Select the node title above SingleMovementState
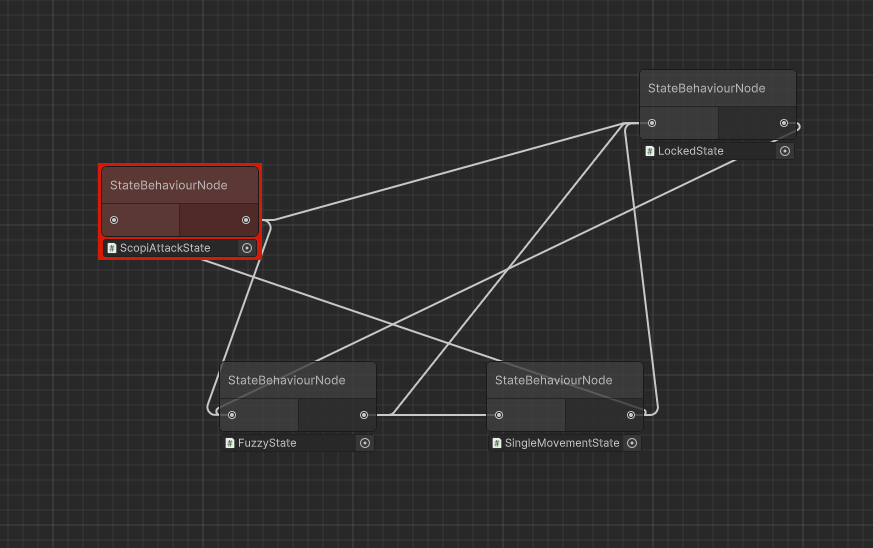Viewport: 873px width, 548px height. tap(553, 380)
